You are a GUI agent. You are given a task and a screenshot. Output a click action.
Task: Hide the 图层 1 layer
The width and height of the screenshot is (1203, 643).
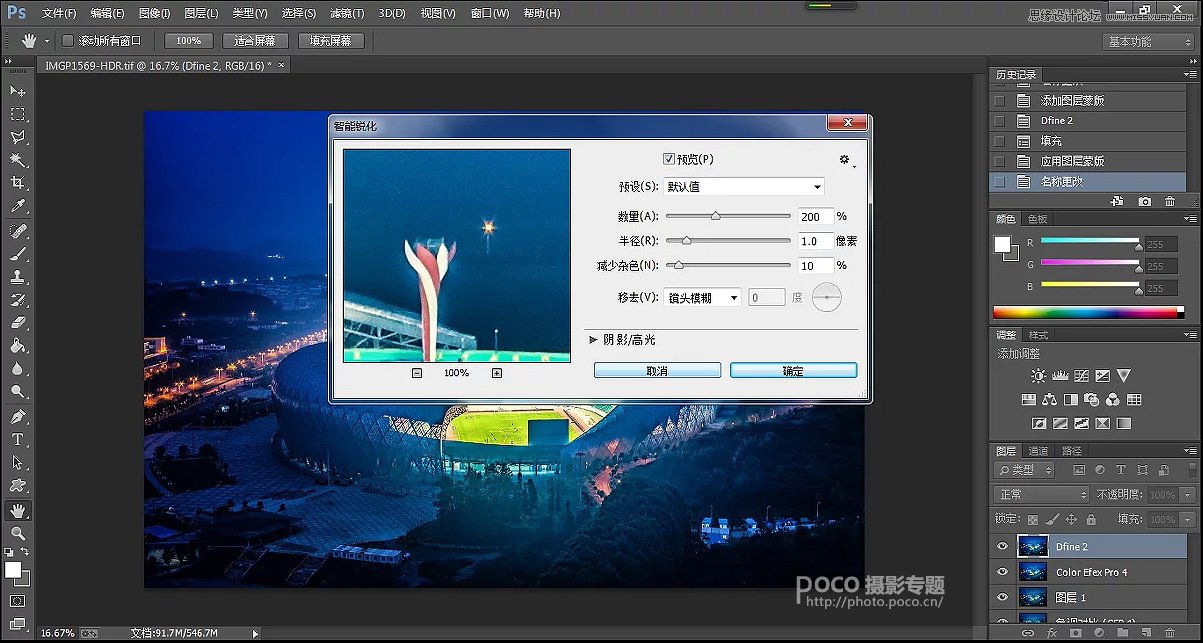(1003, 597)
